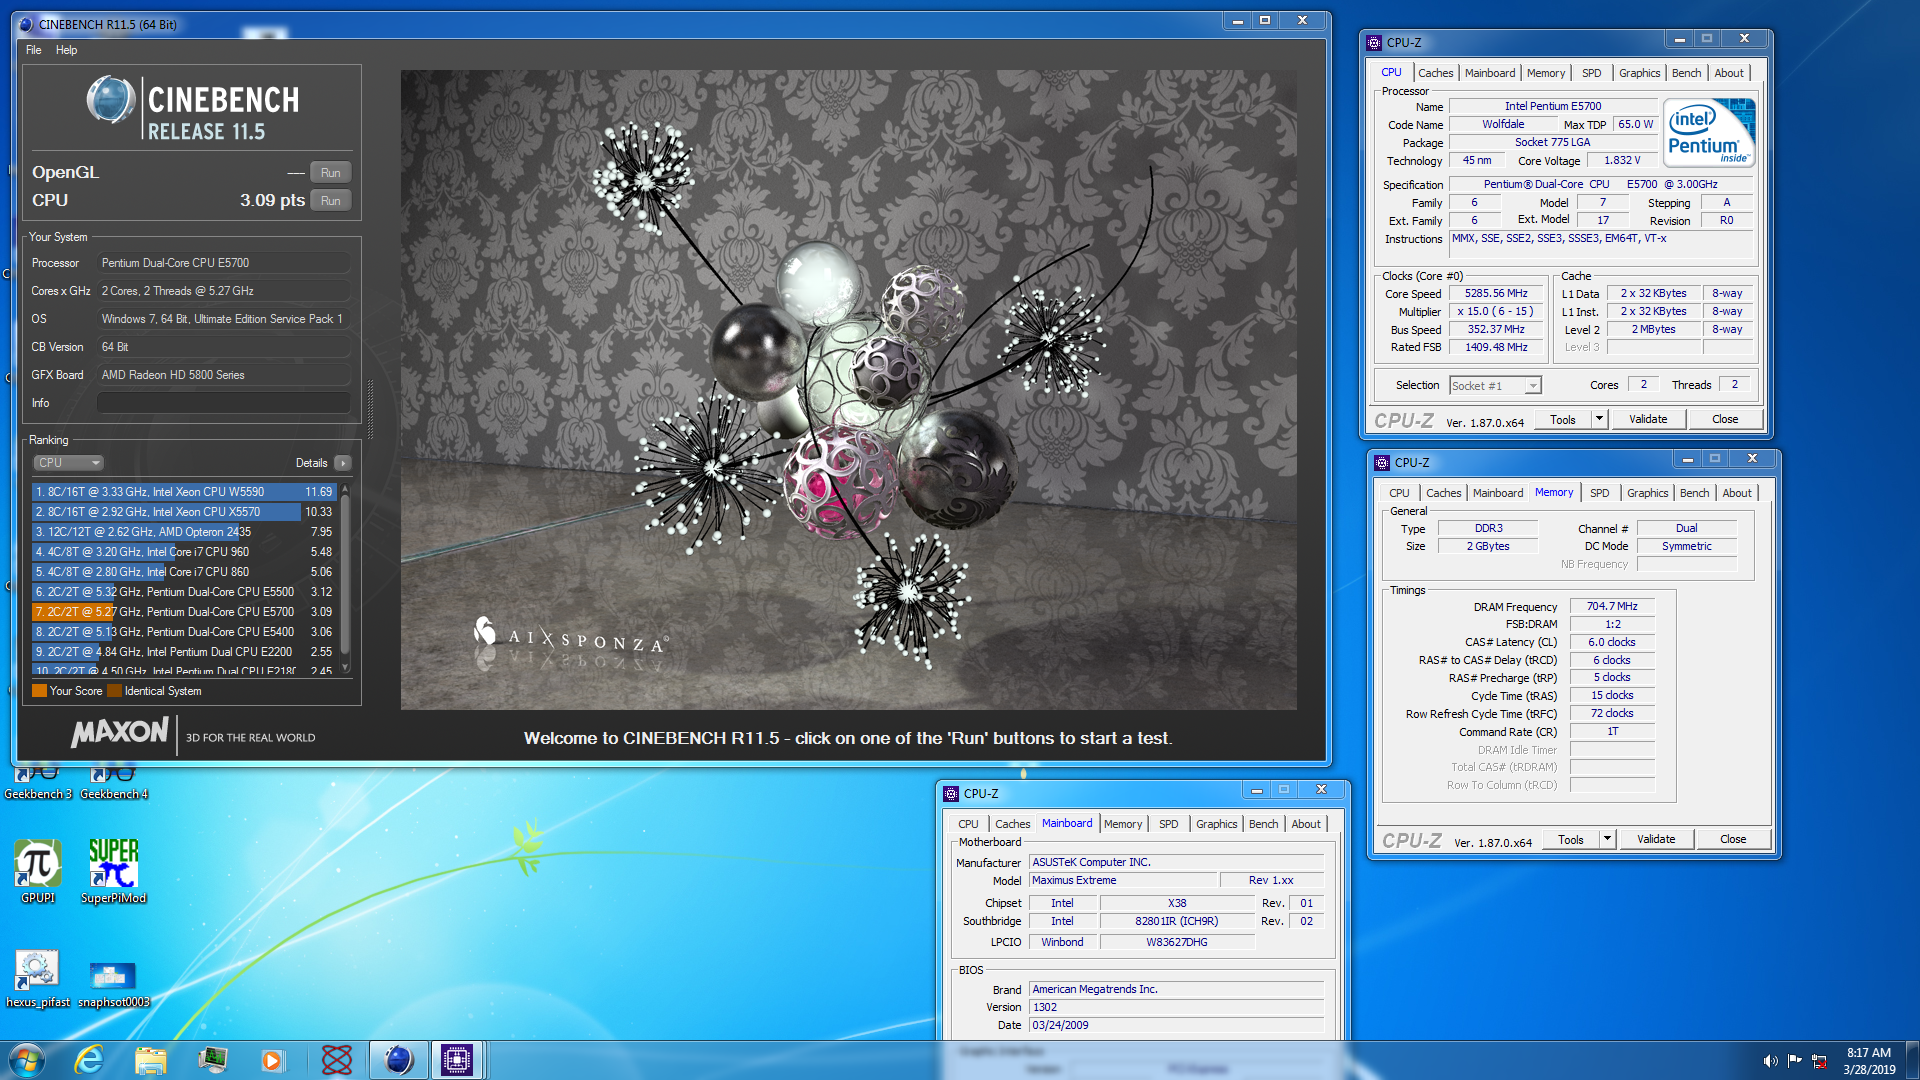Open Windows Explorer folder on the taskbar

click(x=150, y=1060)
